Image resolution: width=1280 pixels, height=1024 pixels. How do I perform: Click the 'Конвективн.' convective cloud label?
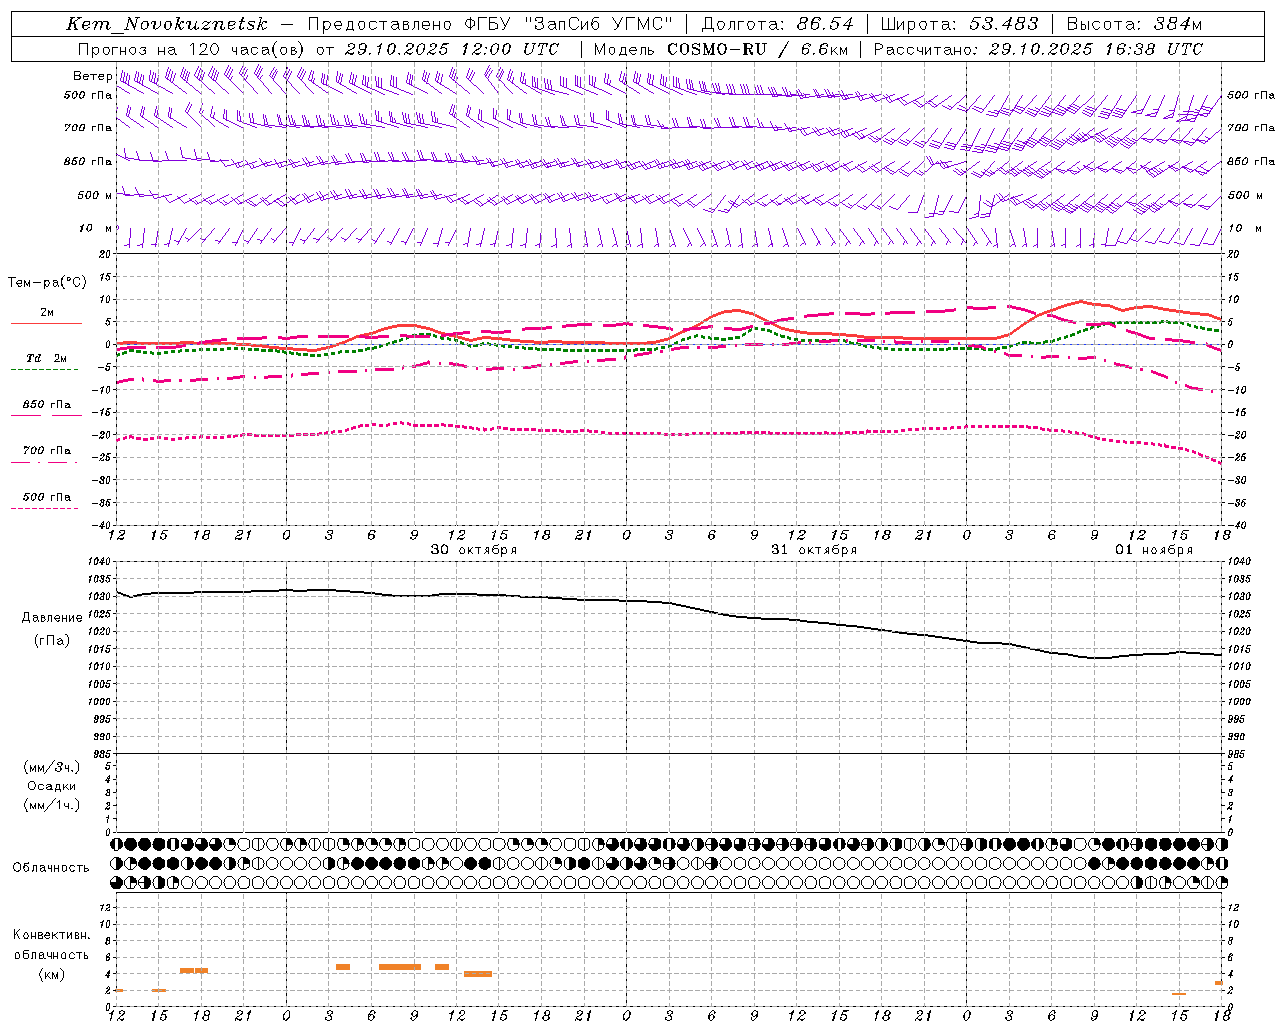51,935
